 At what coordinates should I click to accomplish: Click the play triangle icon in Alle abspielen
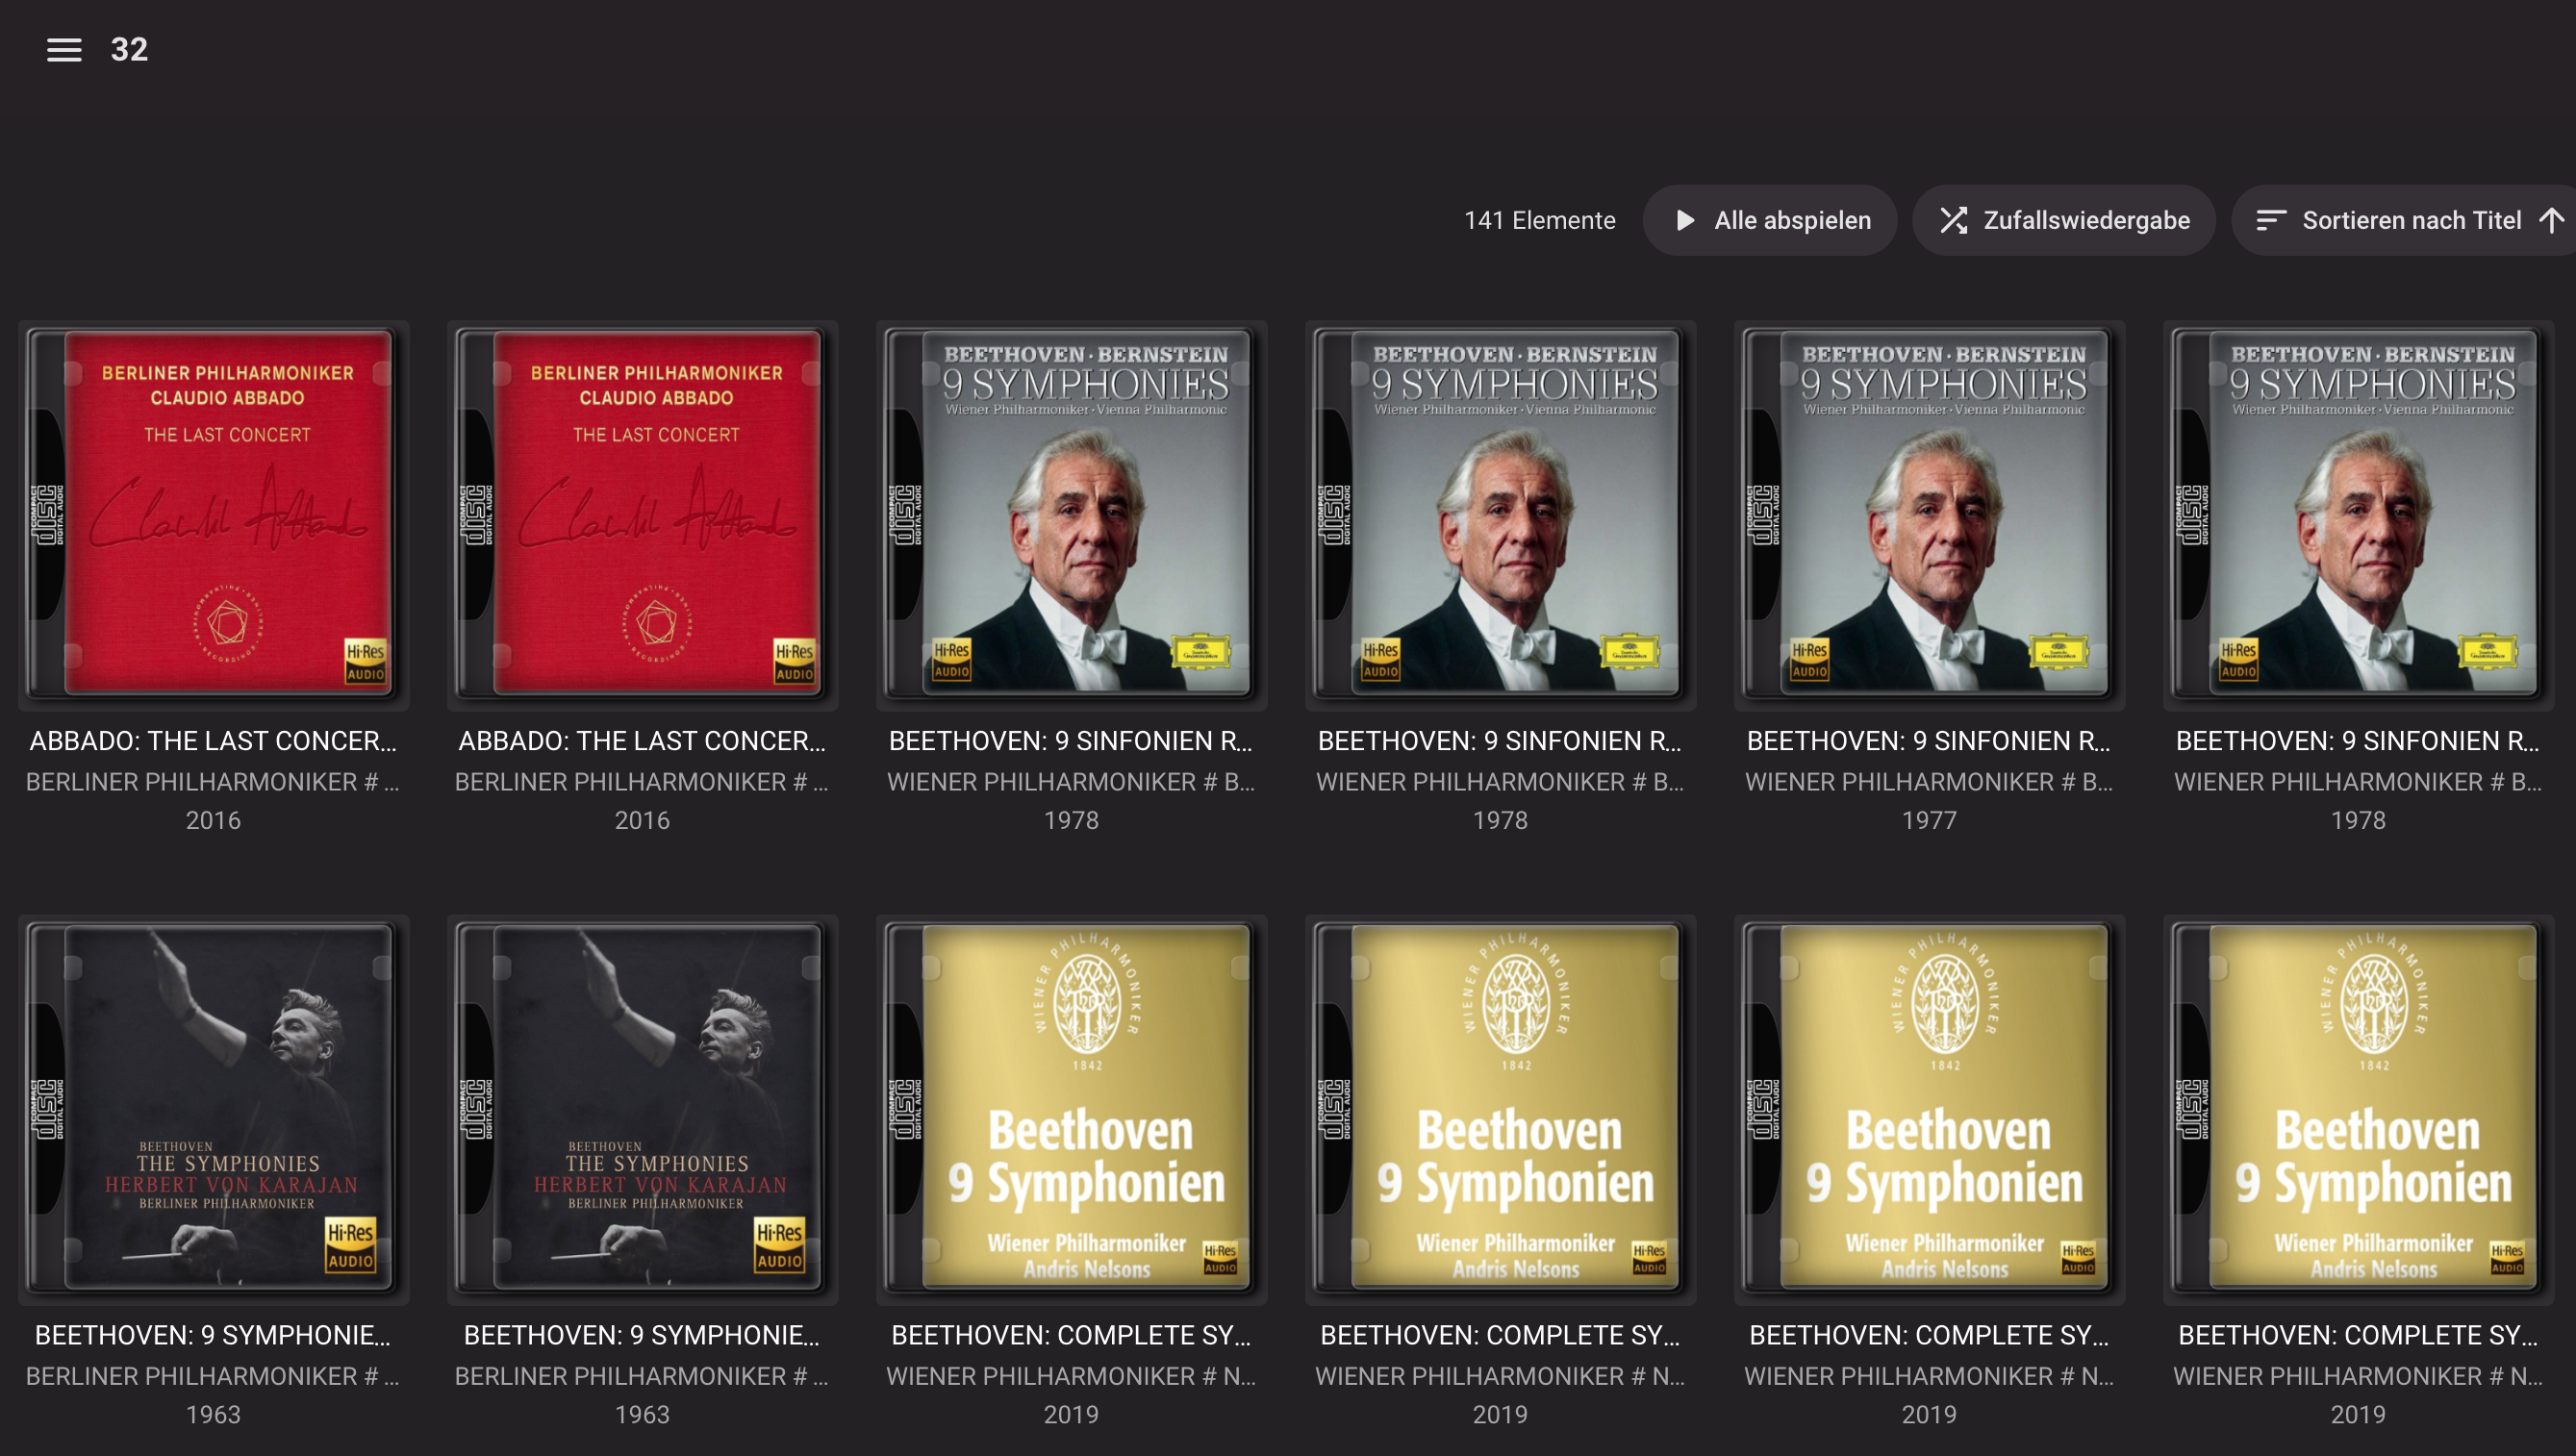coord(1685,220)
